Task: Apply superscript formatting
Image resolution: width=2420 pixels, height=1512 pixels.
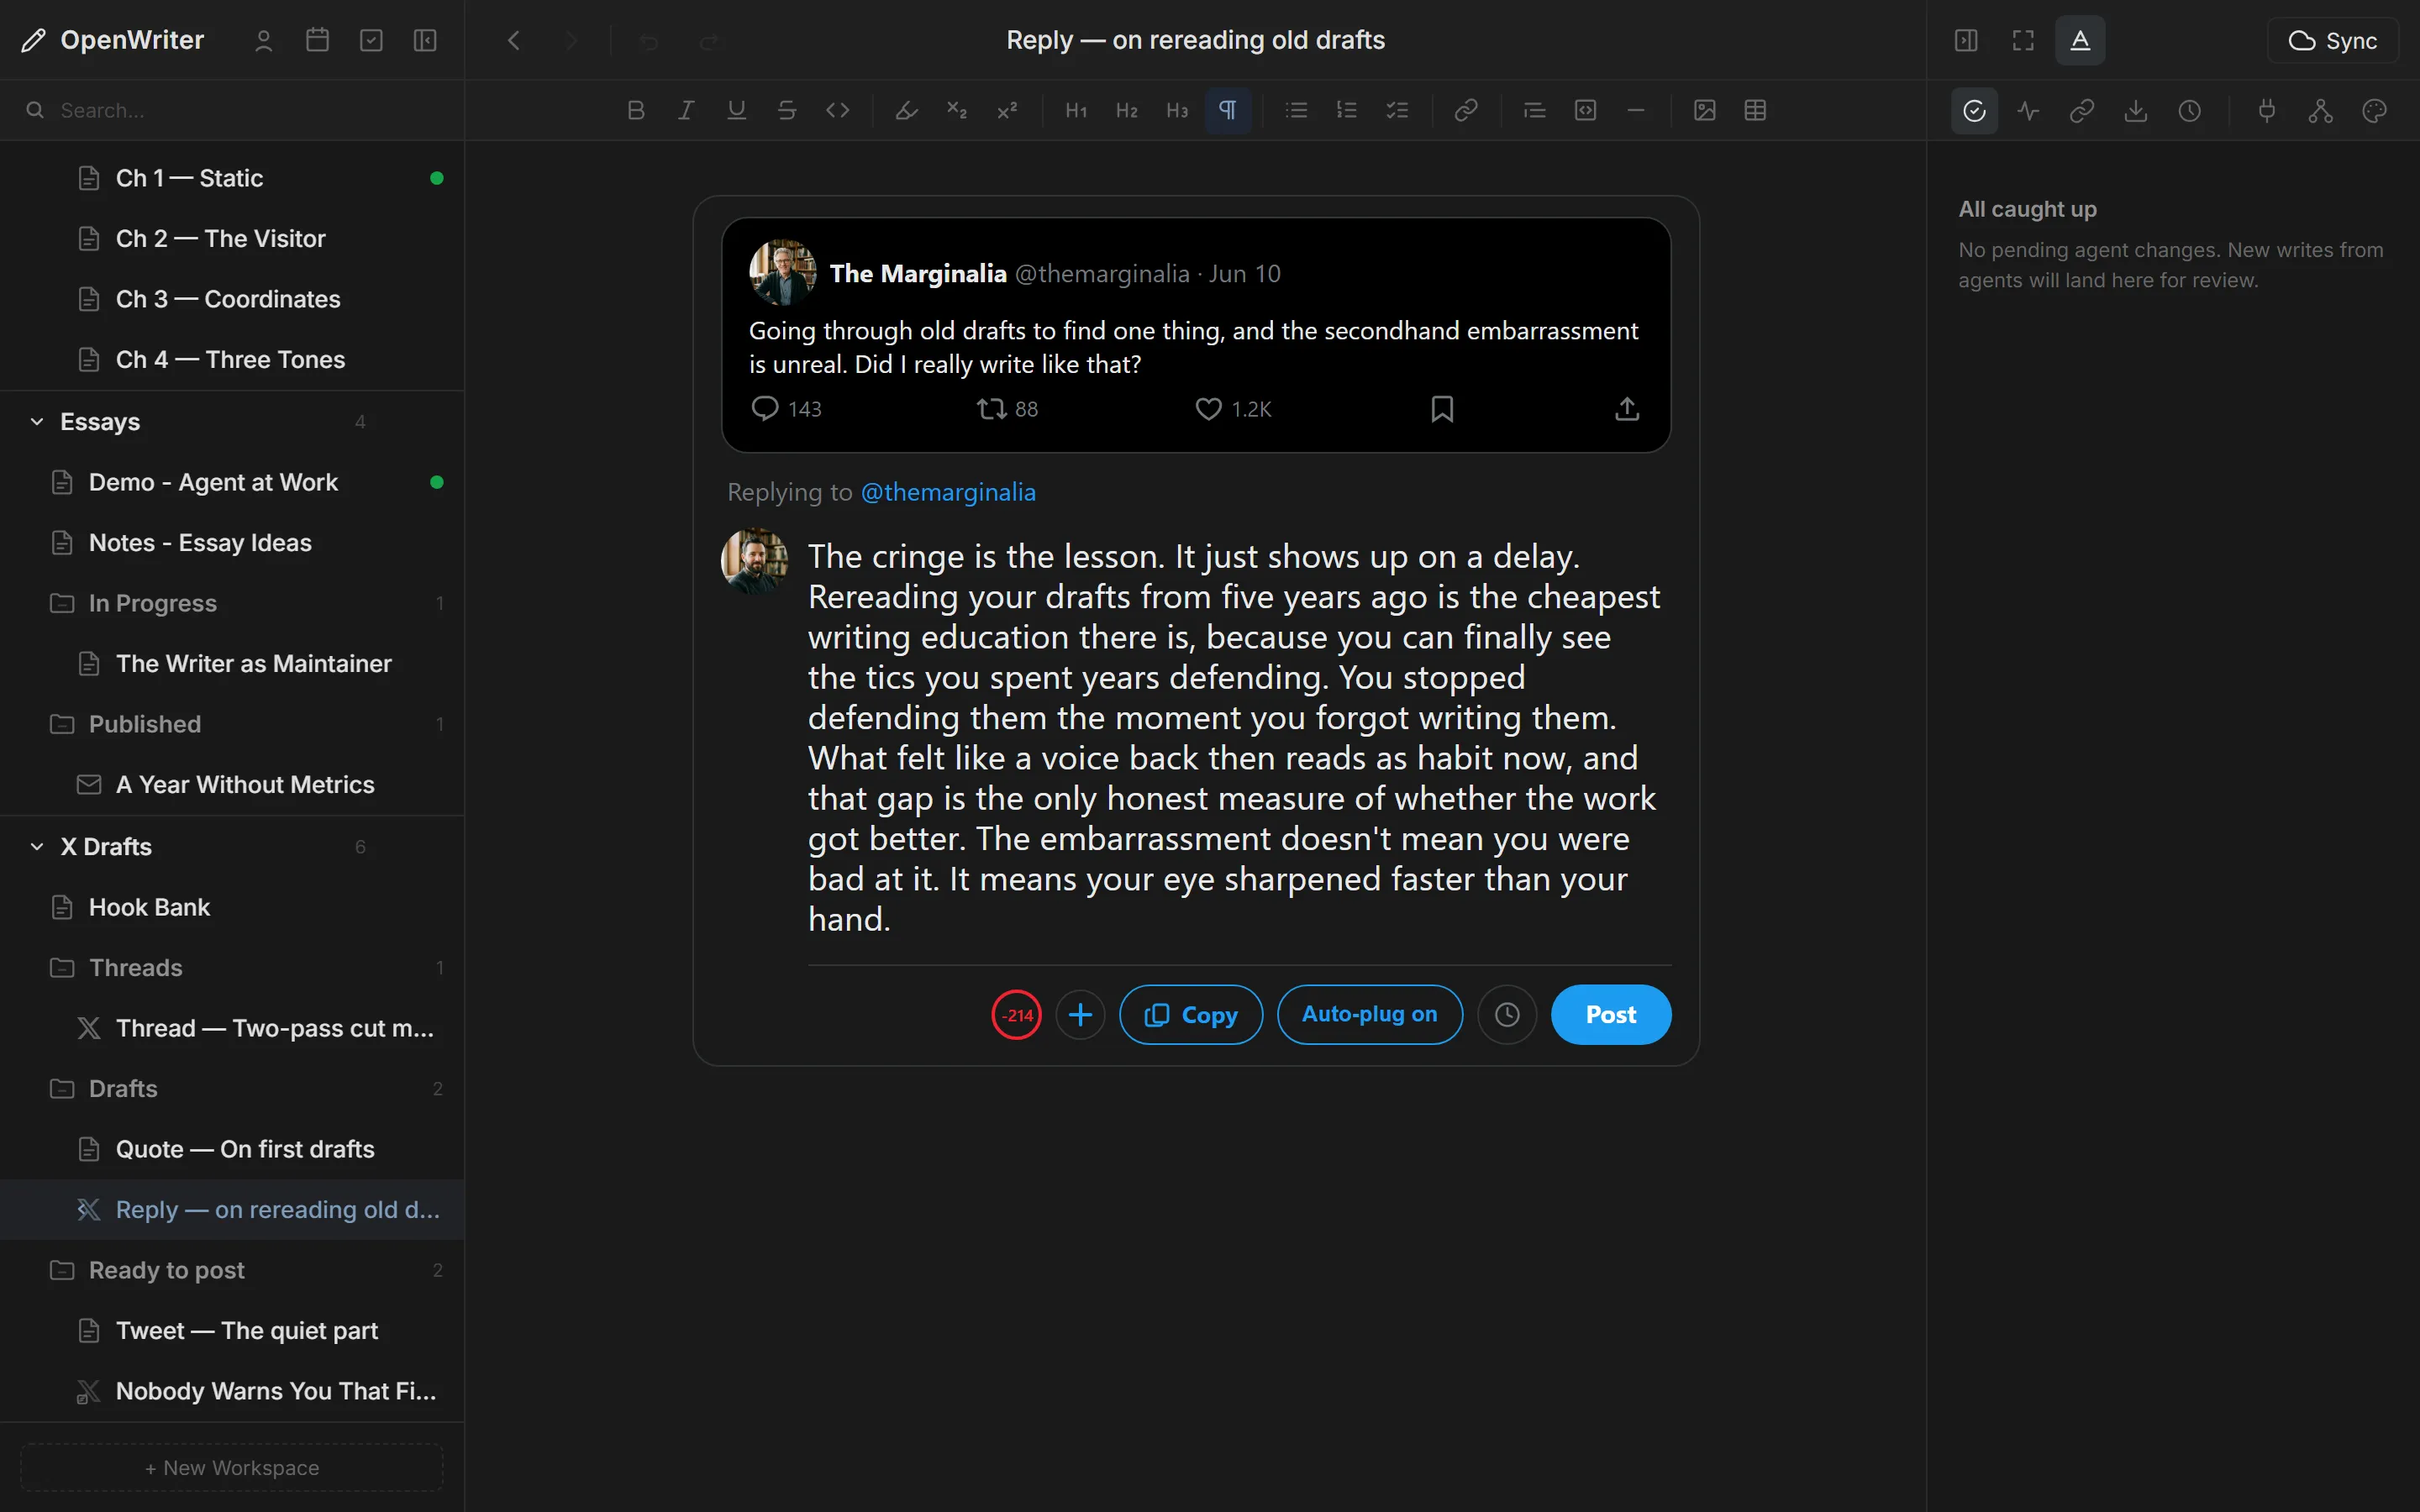Action: (x=1007, y=110)
